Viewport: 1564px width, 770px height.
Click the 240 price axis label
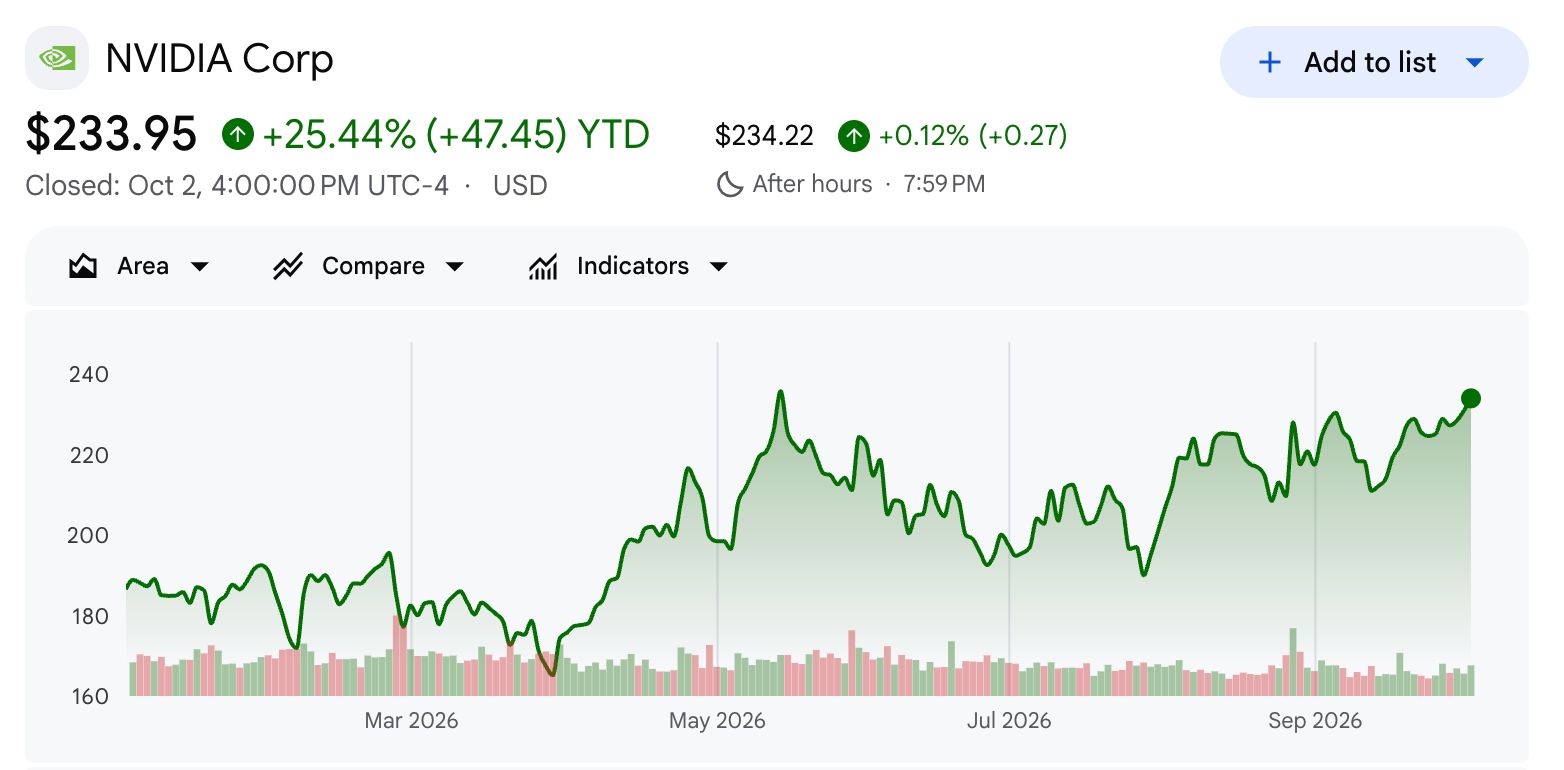88,375
